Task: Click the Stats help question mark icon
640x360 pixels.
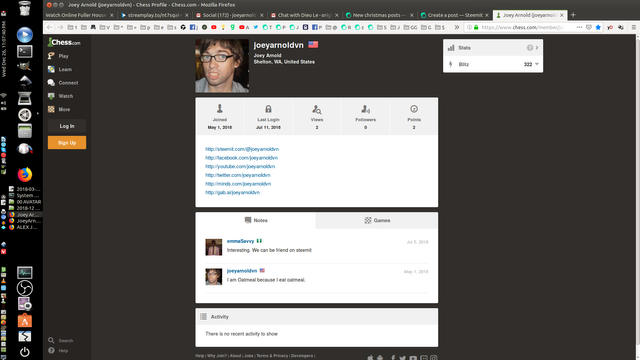Action: (x=529, y=48)
